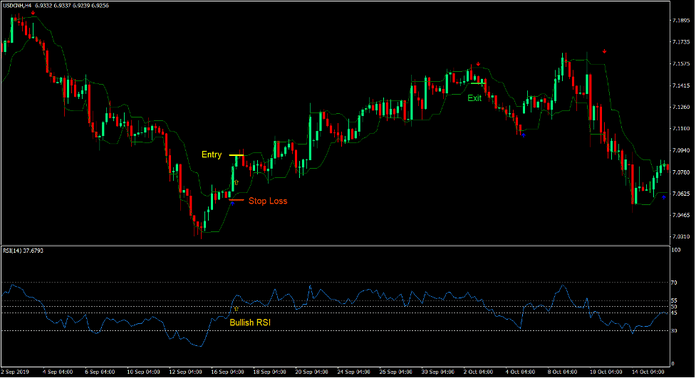696x378 pixels.
Task: Click the 7.0465 price axis label
Action: 681,215
